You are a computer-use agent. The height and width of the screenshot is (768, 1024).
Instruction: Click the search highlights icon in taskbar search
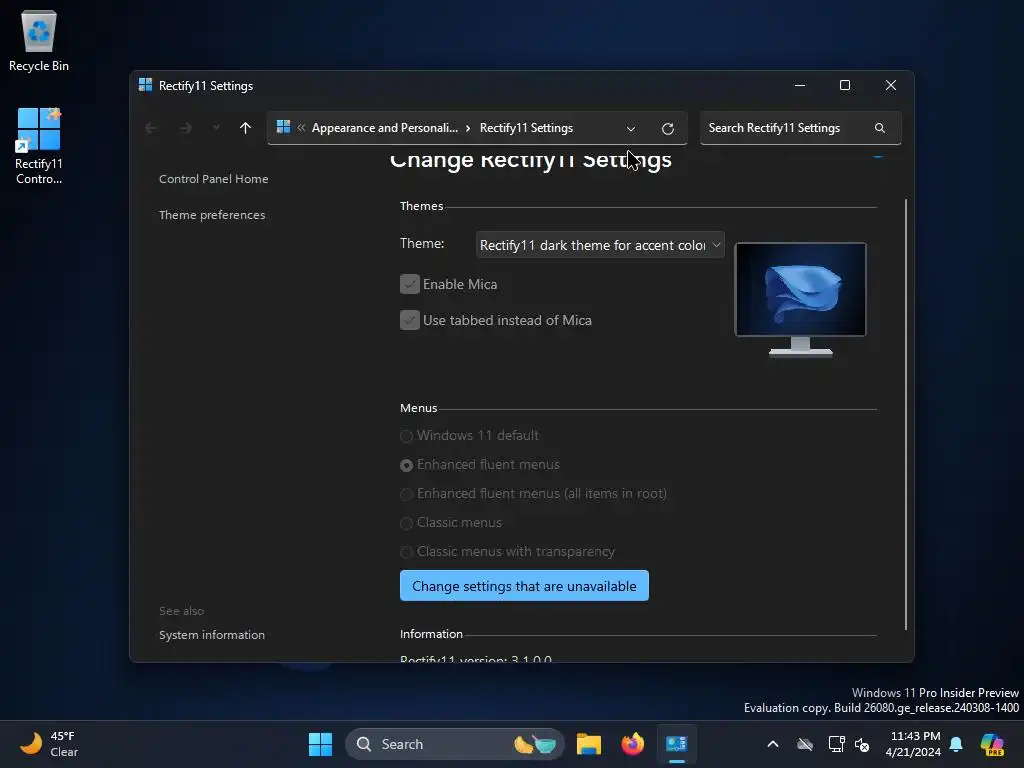[535, 744]
